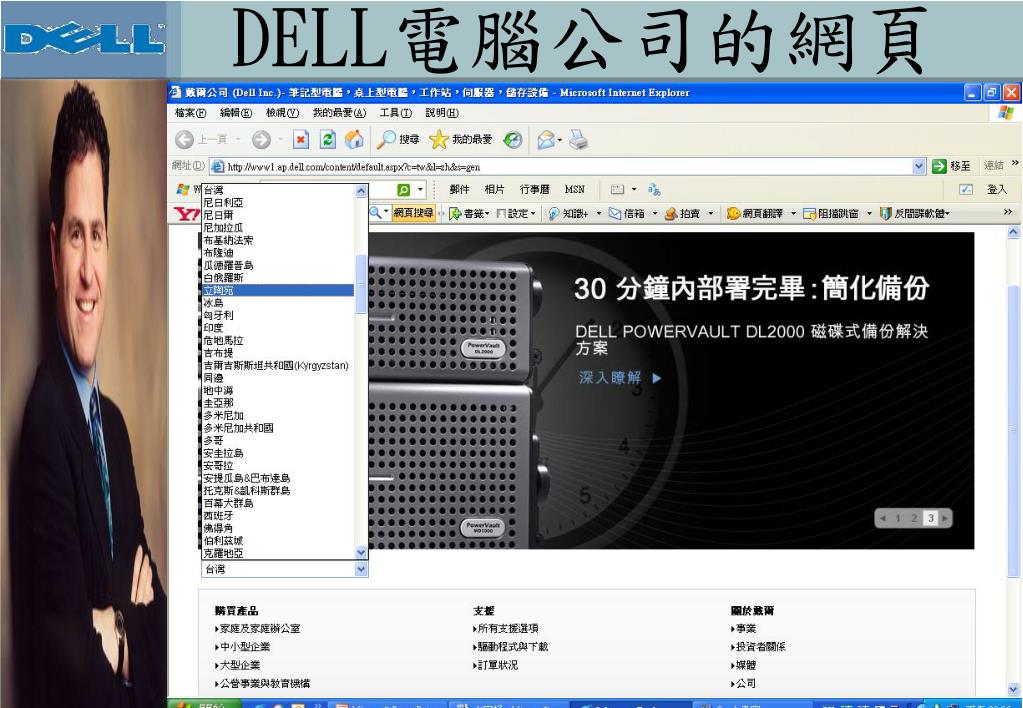This screenshot has height=708, width=1023.
Task: Click the red X Stop button
Action: tap(300, 139)
